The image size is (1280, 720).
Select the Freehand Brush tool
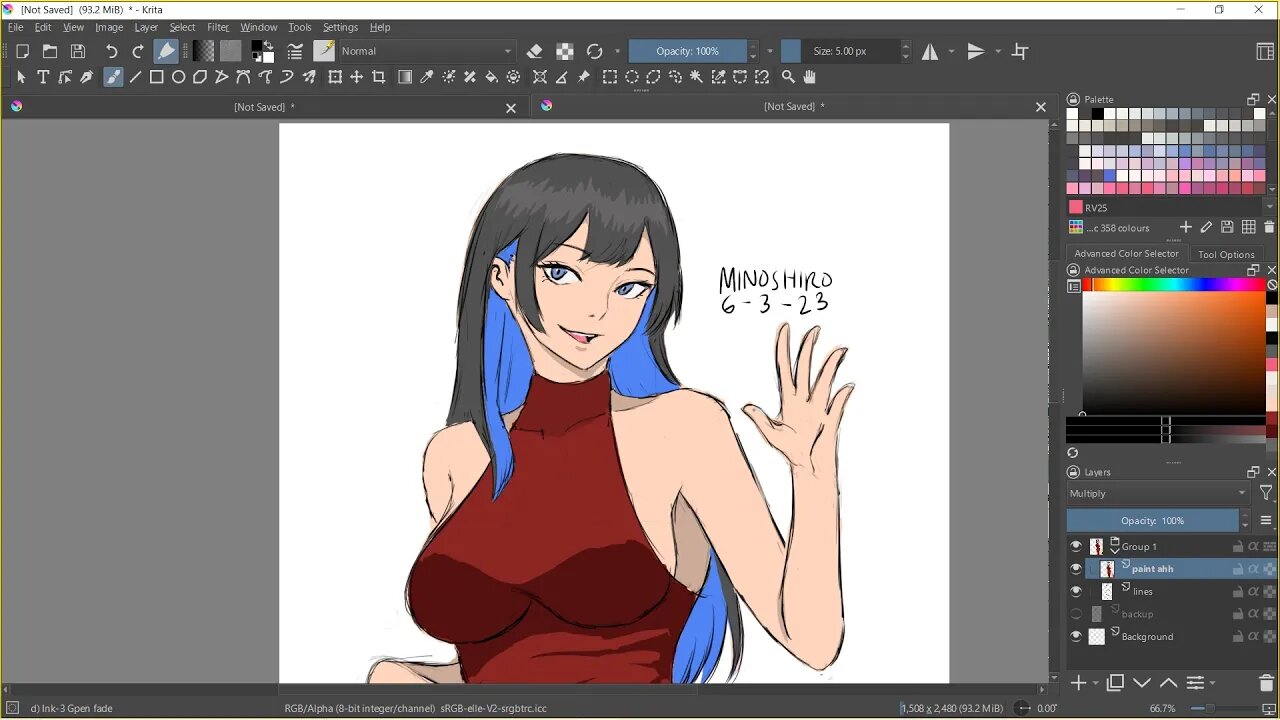[113, 77]
